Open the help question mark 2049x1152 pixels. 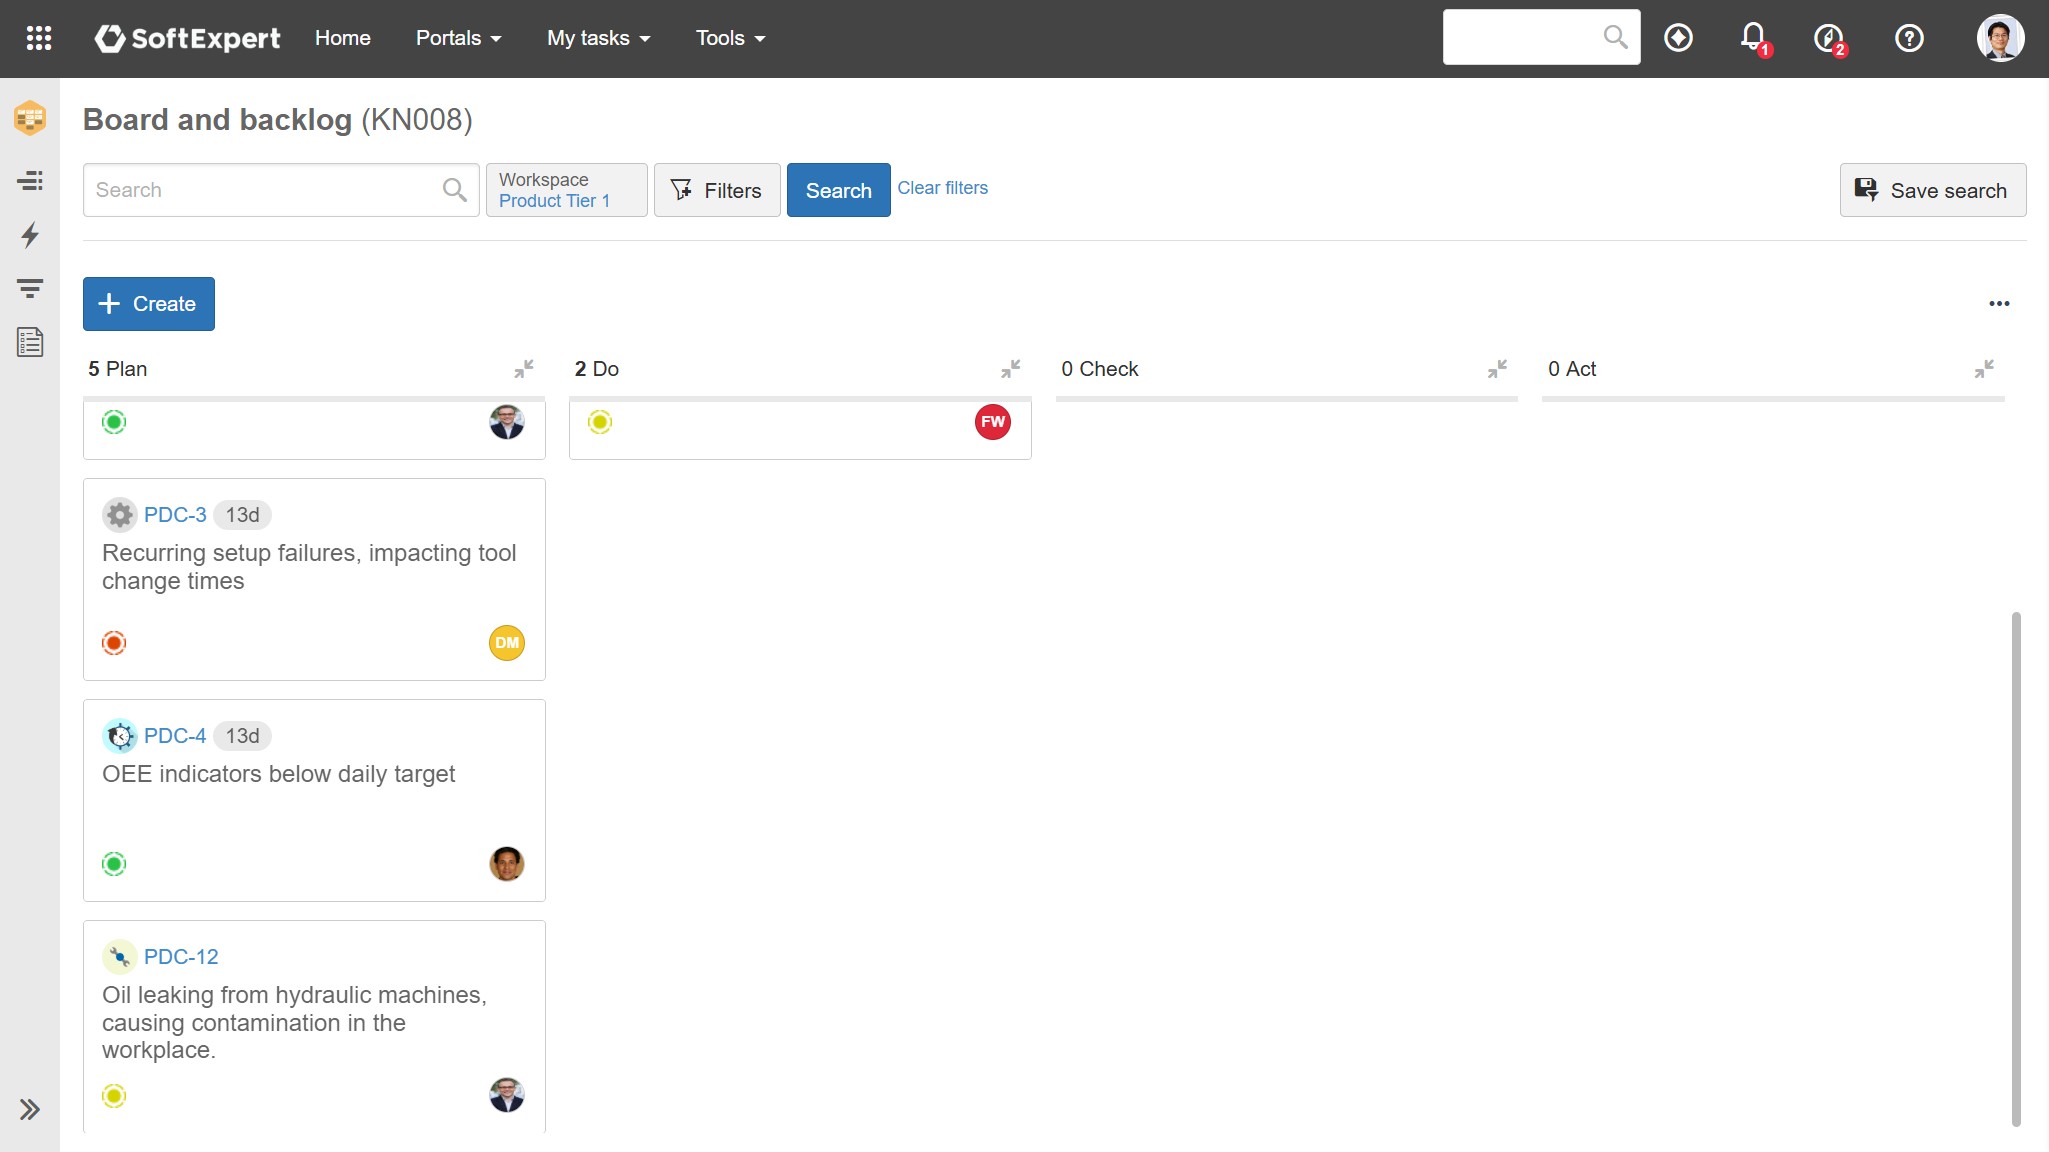click(1909, 38)
